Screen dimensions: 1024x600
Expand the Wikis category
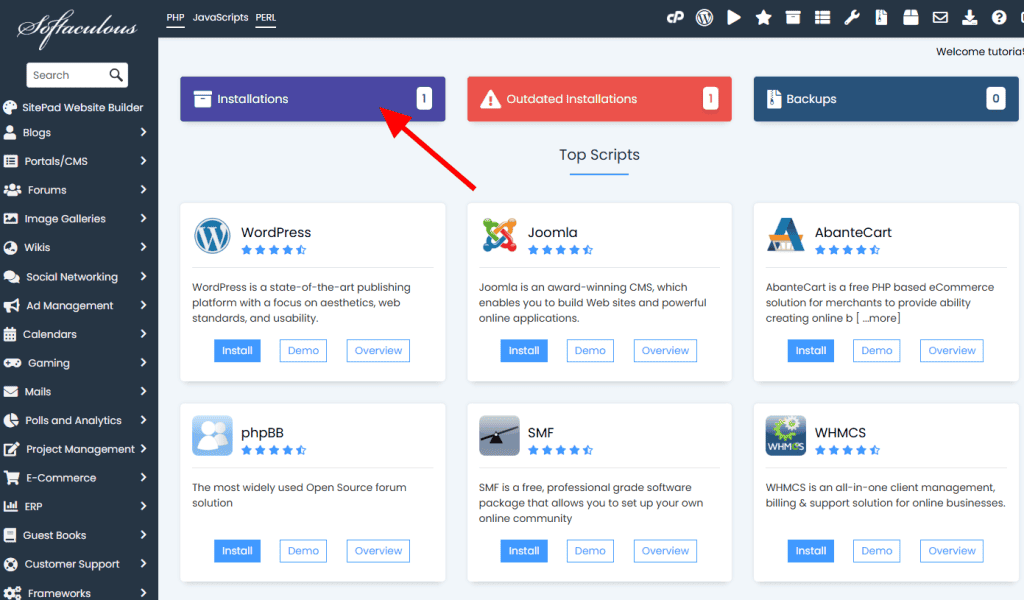pos(74,247)
